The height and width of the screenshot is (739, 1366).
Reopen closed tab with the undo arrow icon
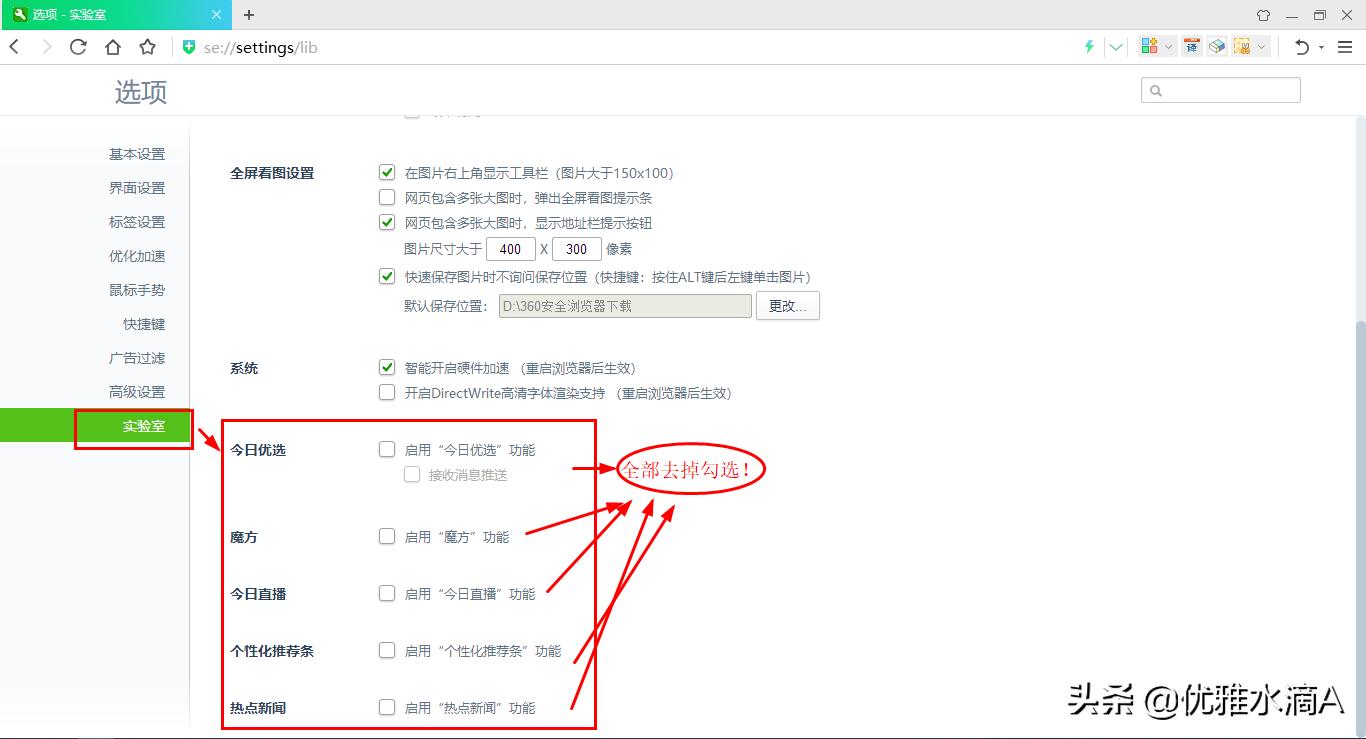pyautogui.click(x=1301, y=47)
